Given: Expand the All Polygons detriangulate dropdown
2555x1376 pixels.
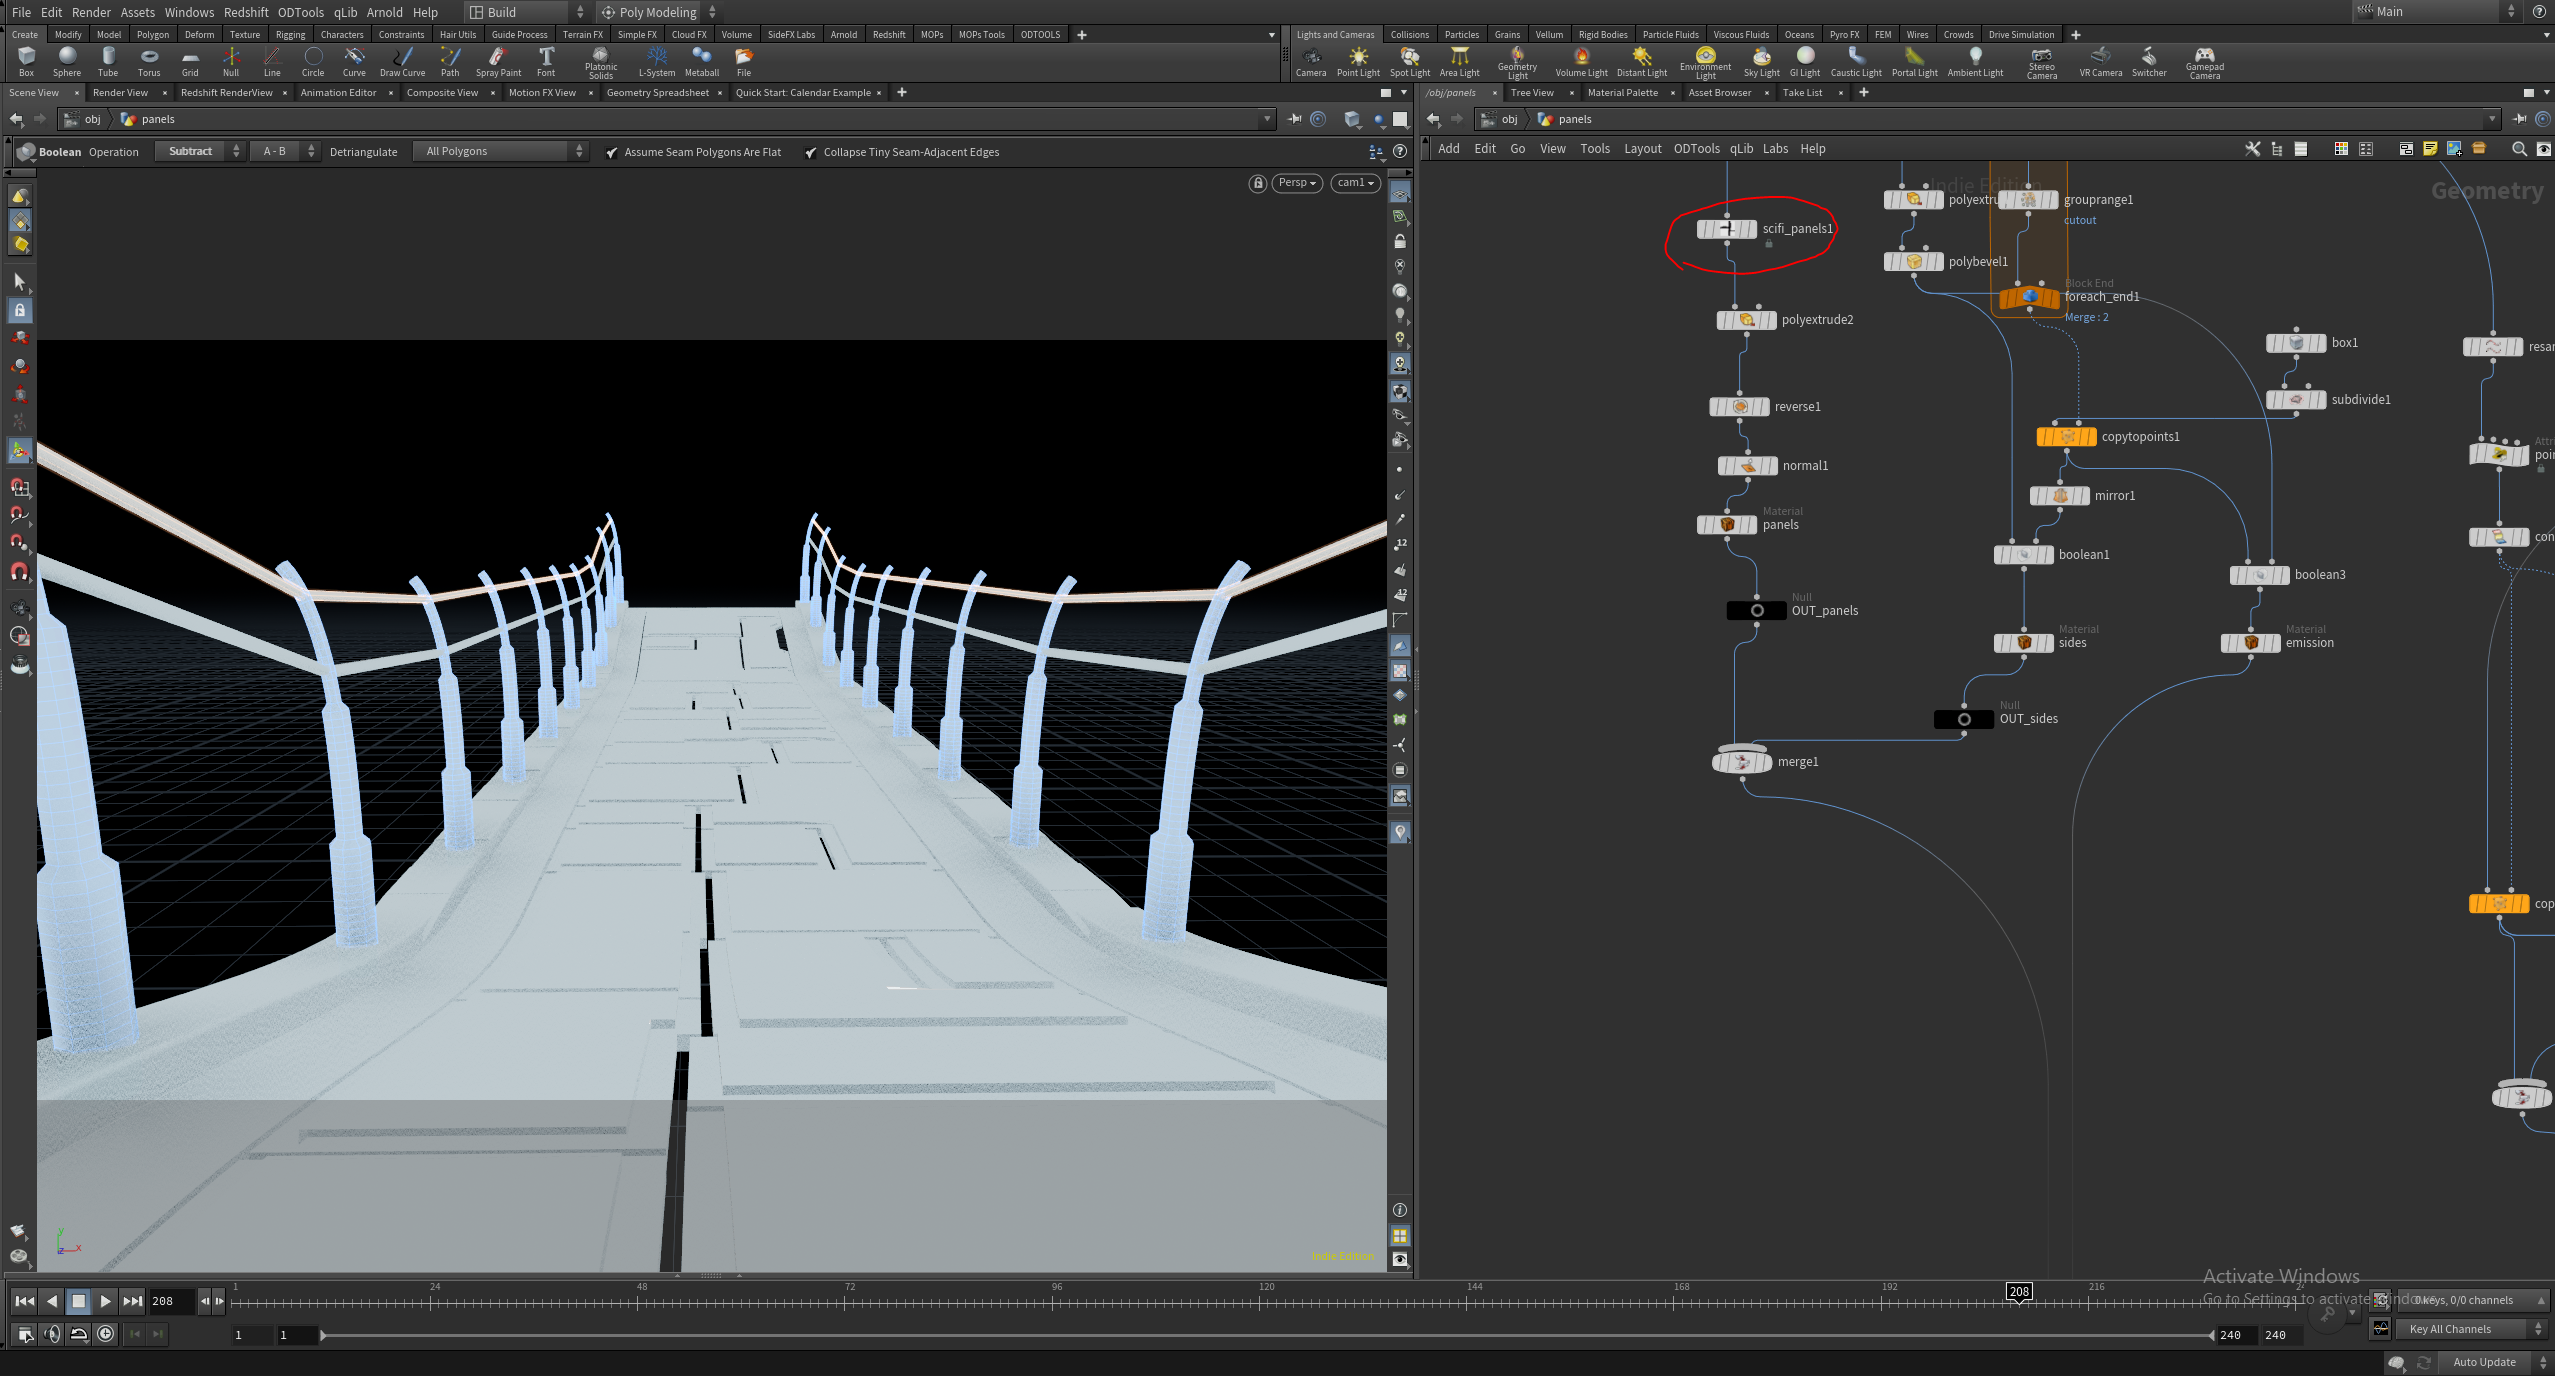Looking at the screenshot, I should [499, 151].
